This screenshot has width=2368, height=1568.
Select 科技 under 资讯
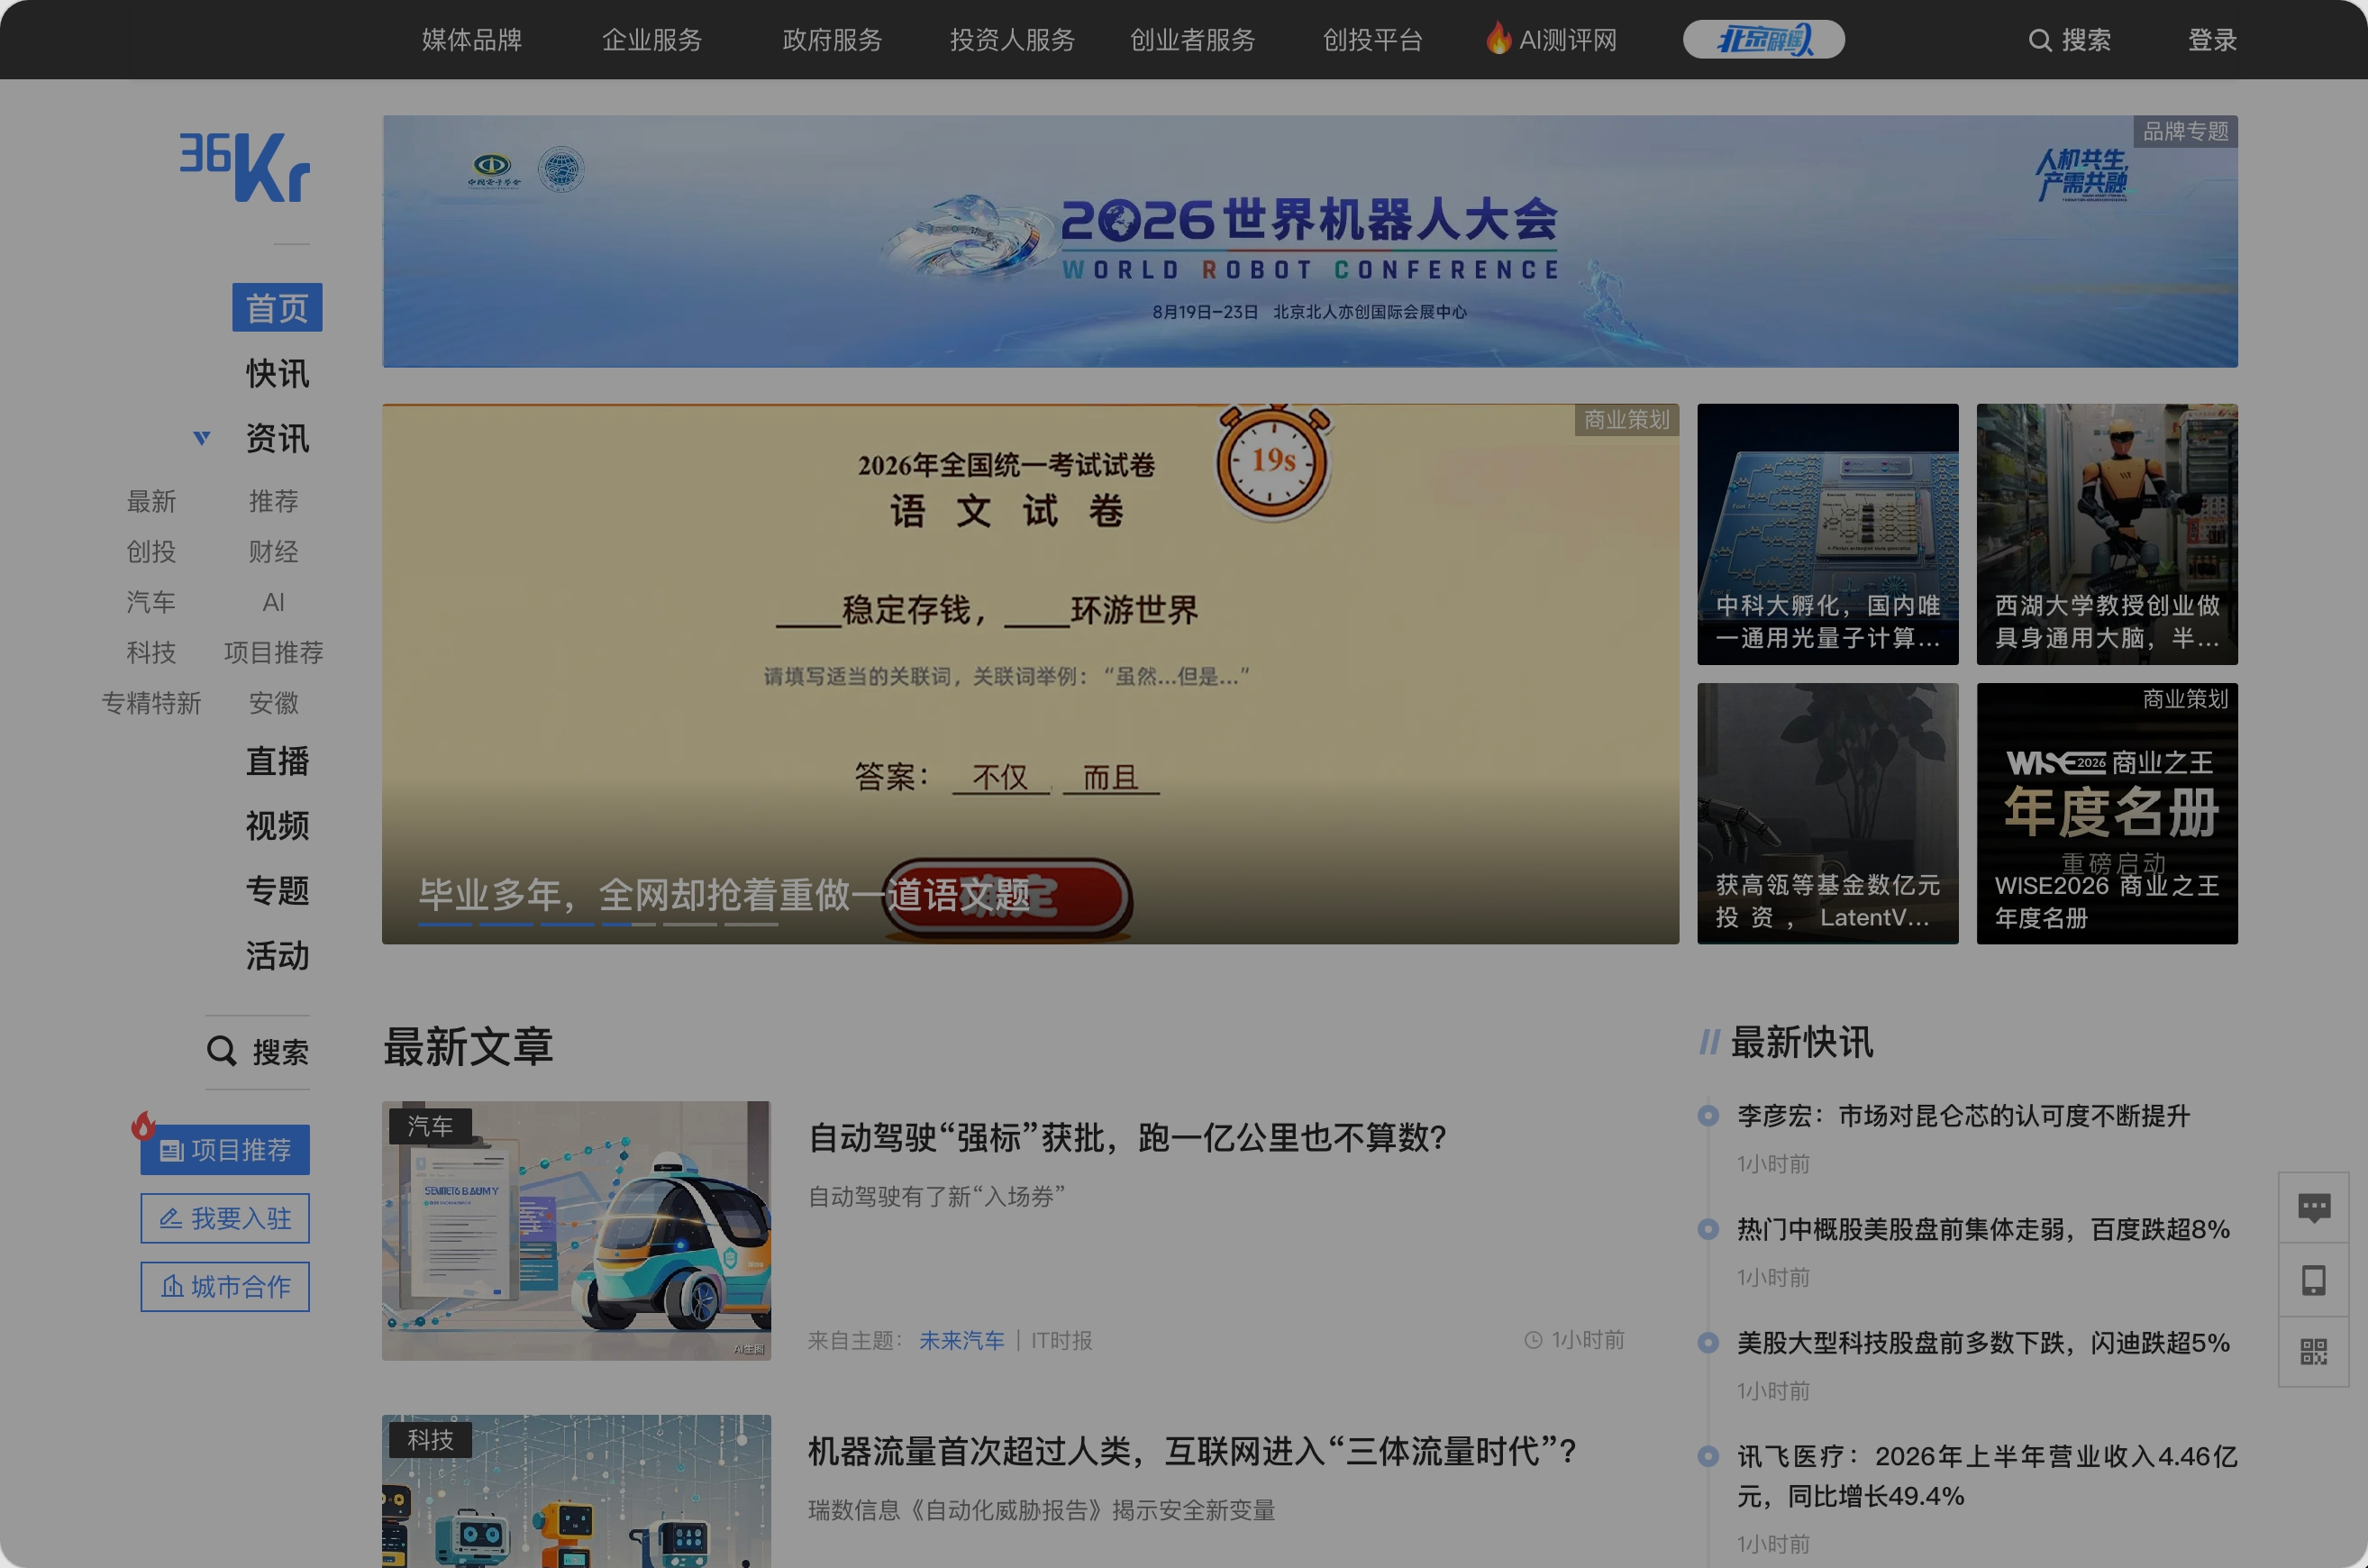pos(151,652)
